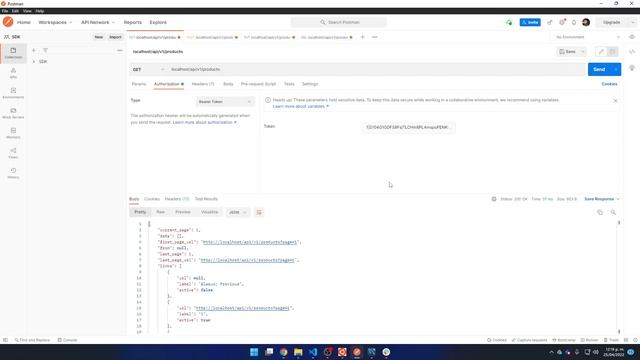640x360 pixels.
Task: Open the Environments sidebar panel
Action: (13, 93)
